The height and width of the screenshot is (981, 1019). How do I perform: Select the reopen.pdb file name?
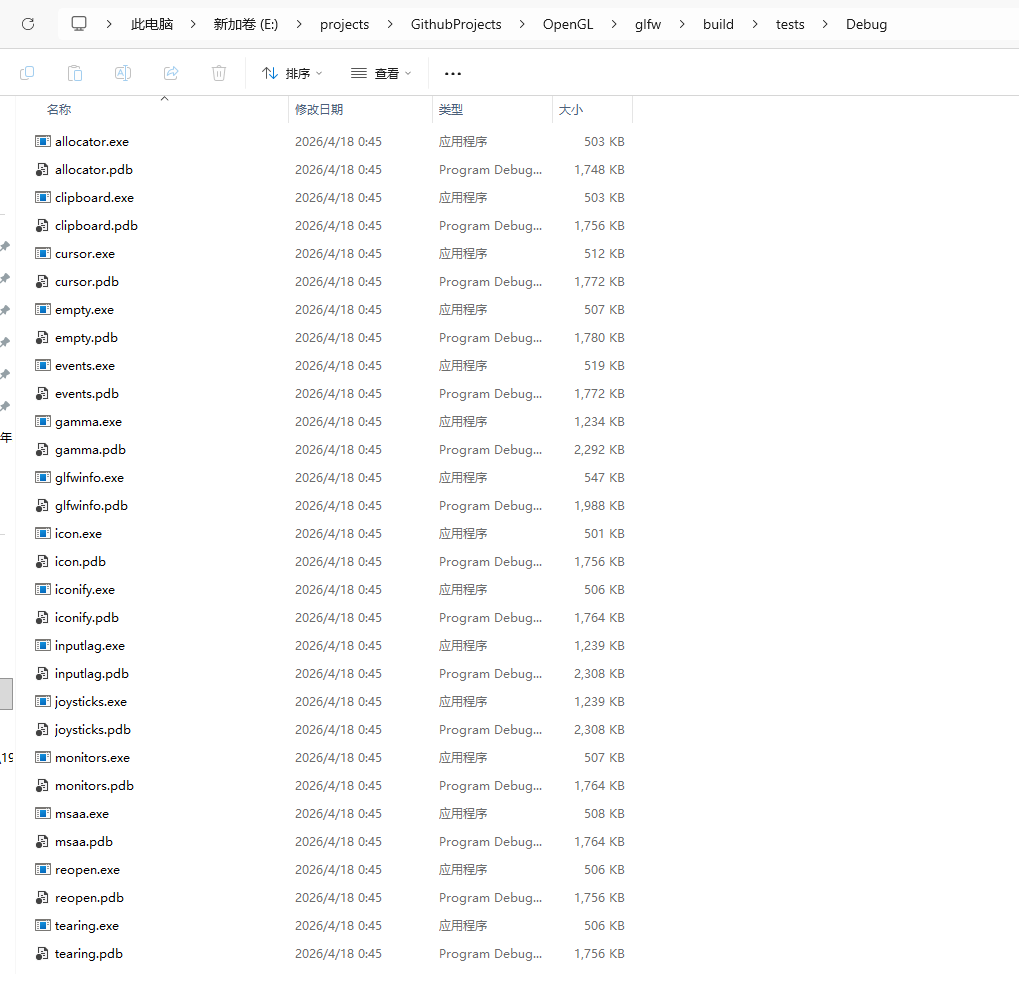coord(90,898)
